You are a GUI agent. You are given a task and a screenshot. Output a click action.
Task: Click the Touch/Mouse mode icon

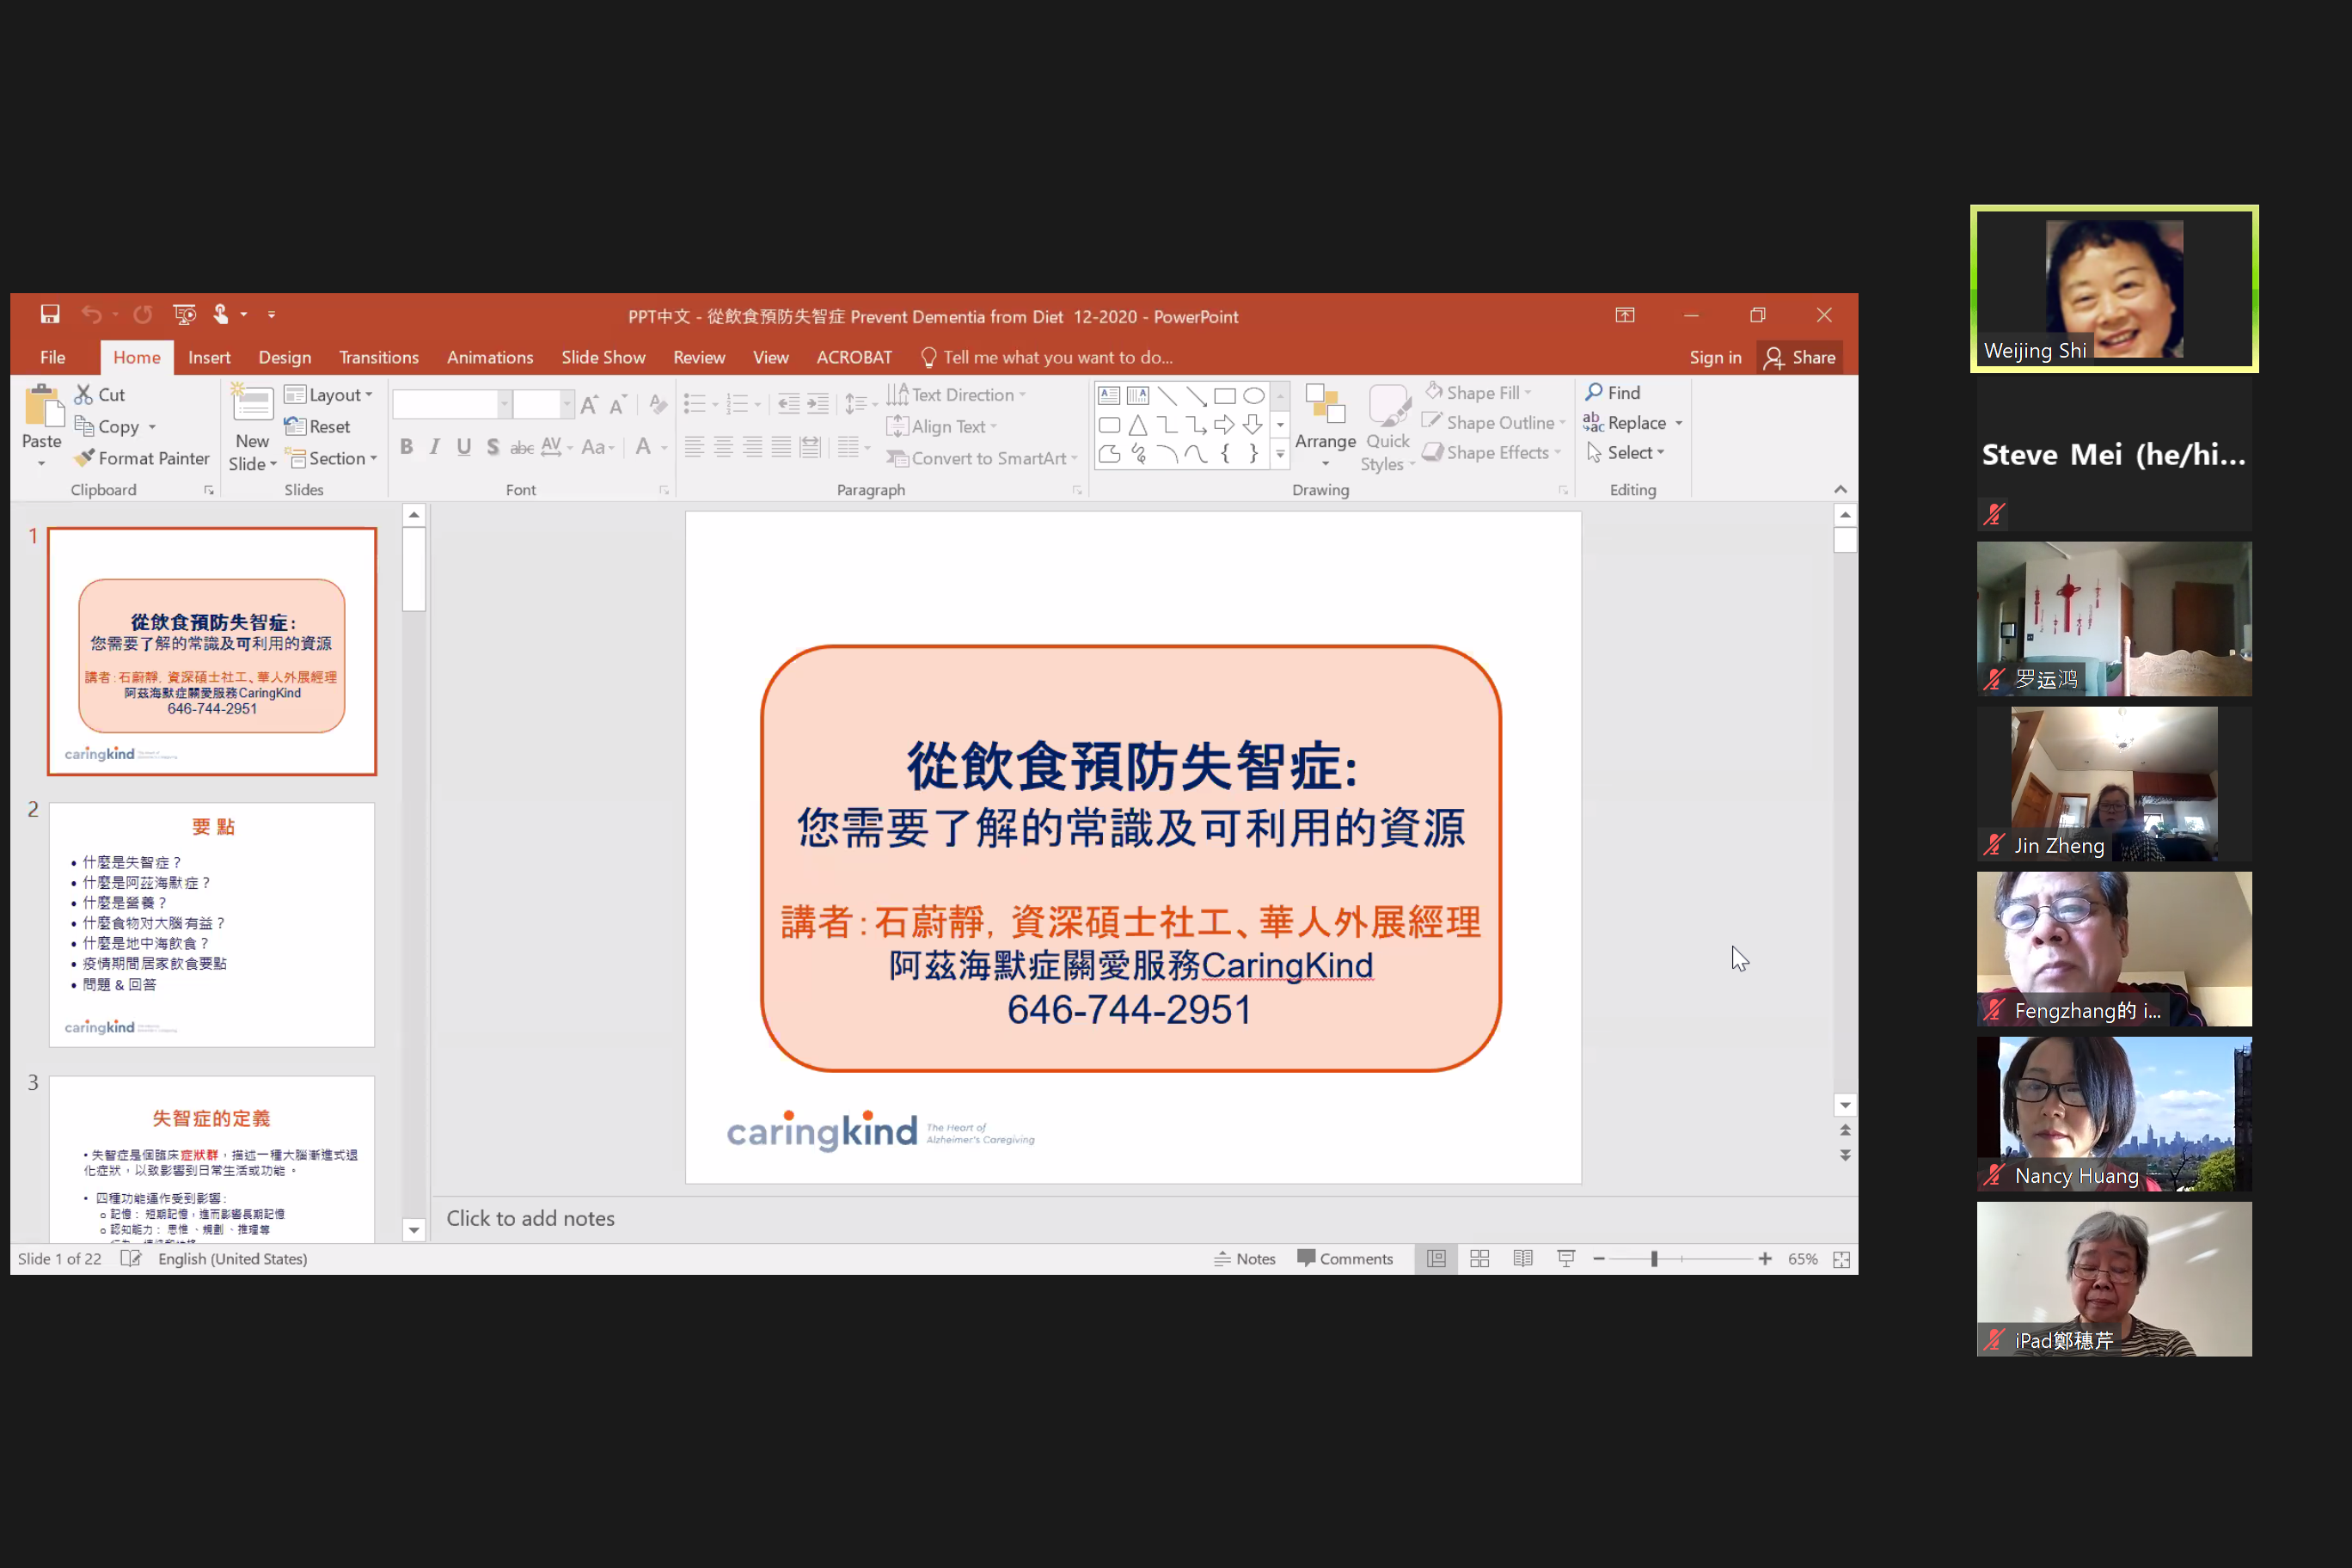coord(221,315)
